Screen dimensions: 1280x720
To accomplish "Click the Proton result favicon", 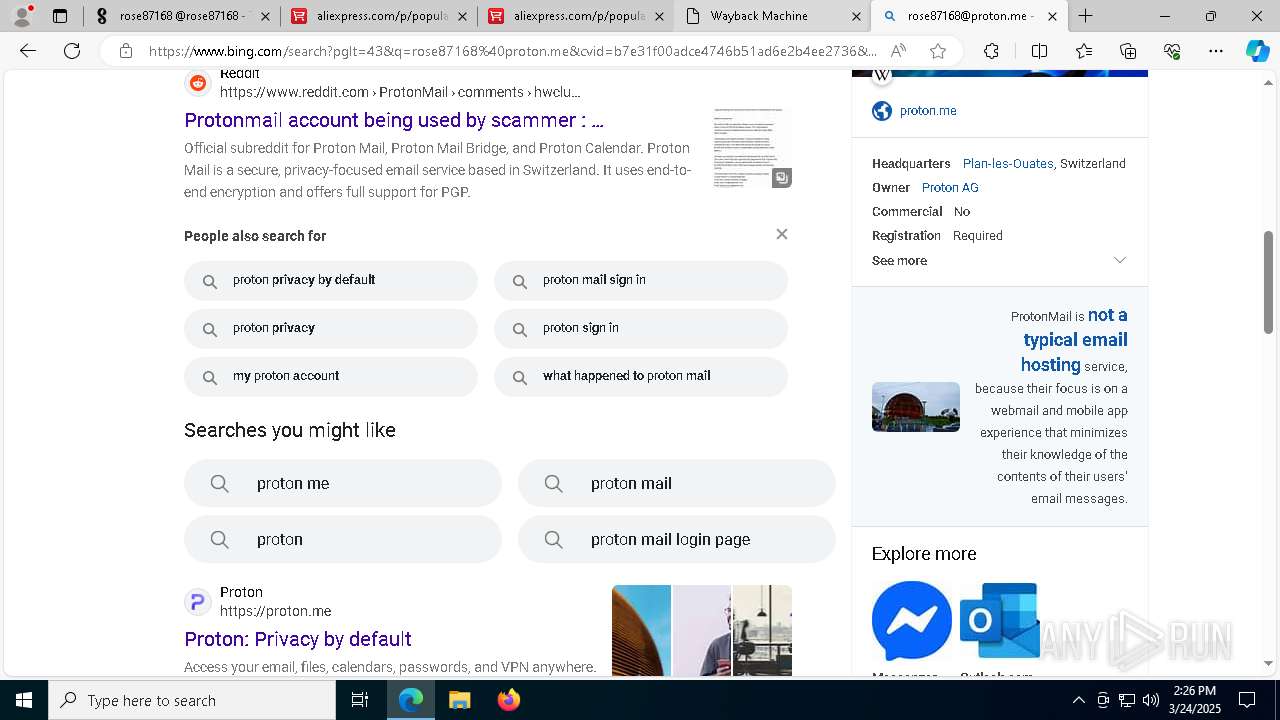I will (x=198, y=602).
